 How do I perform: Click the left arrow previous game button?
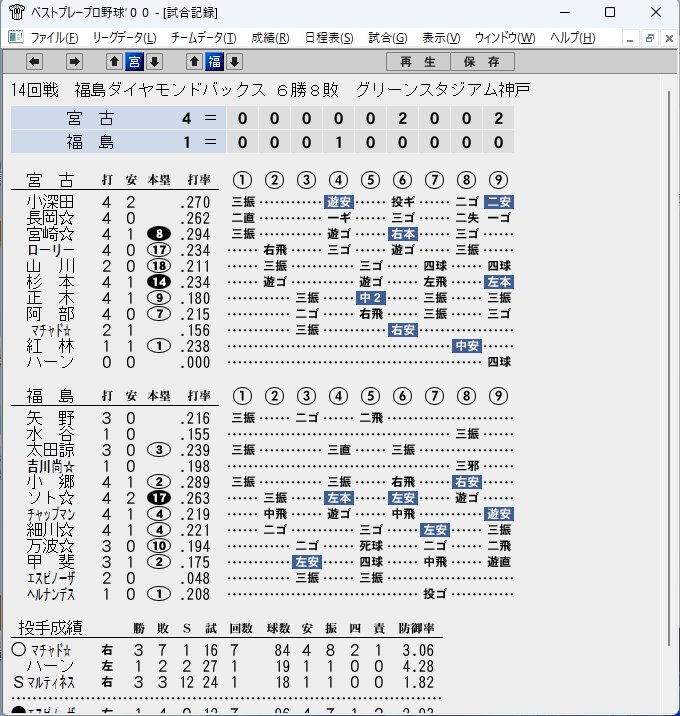tap(34, 62)
